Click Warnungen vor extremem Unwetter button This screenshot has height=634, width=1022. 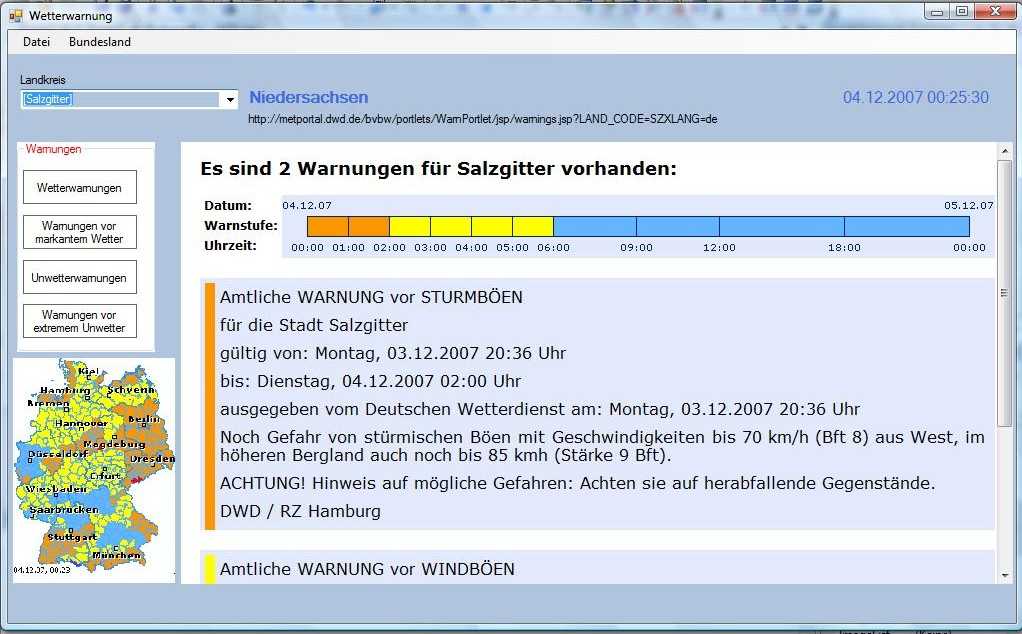pos(79,322)
